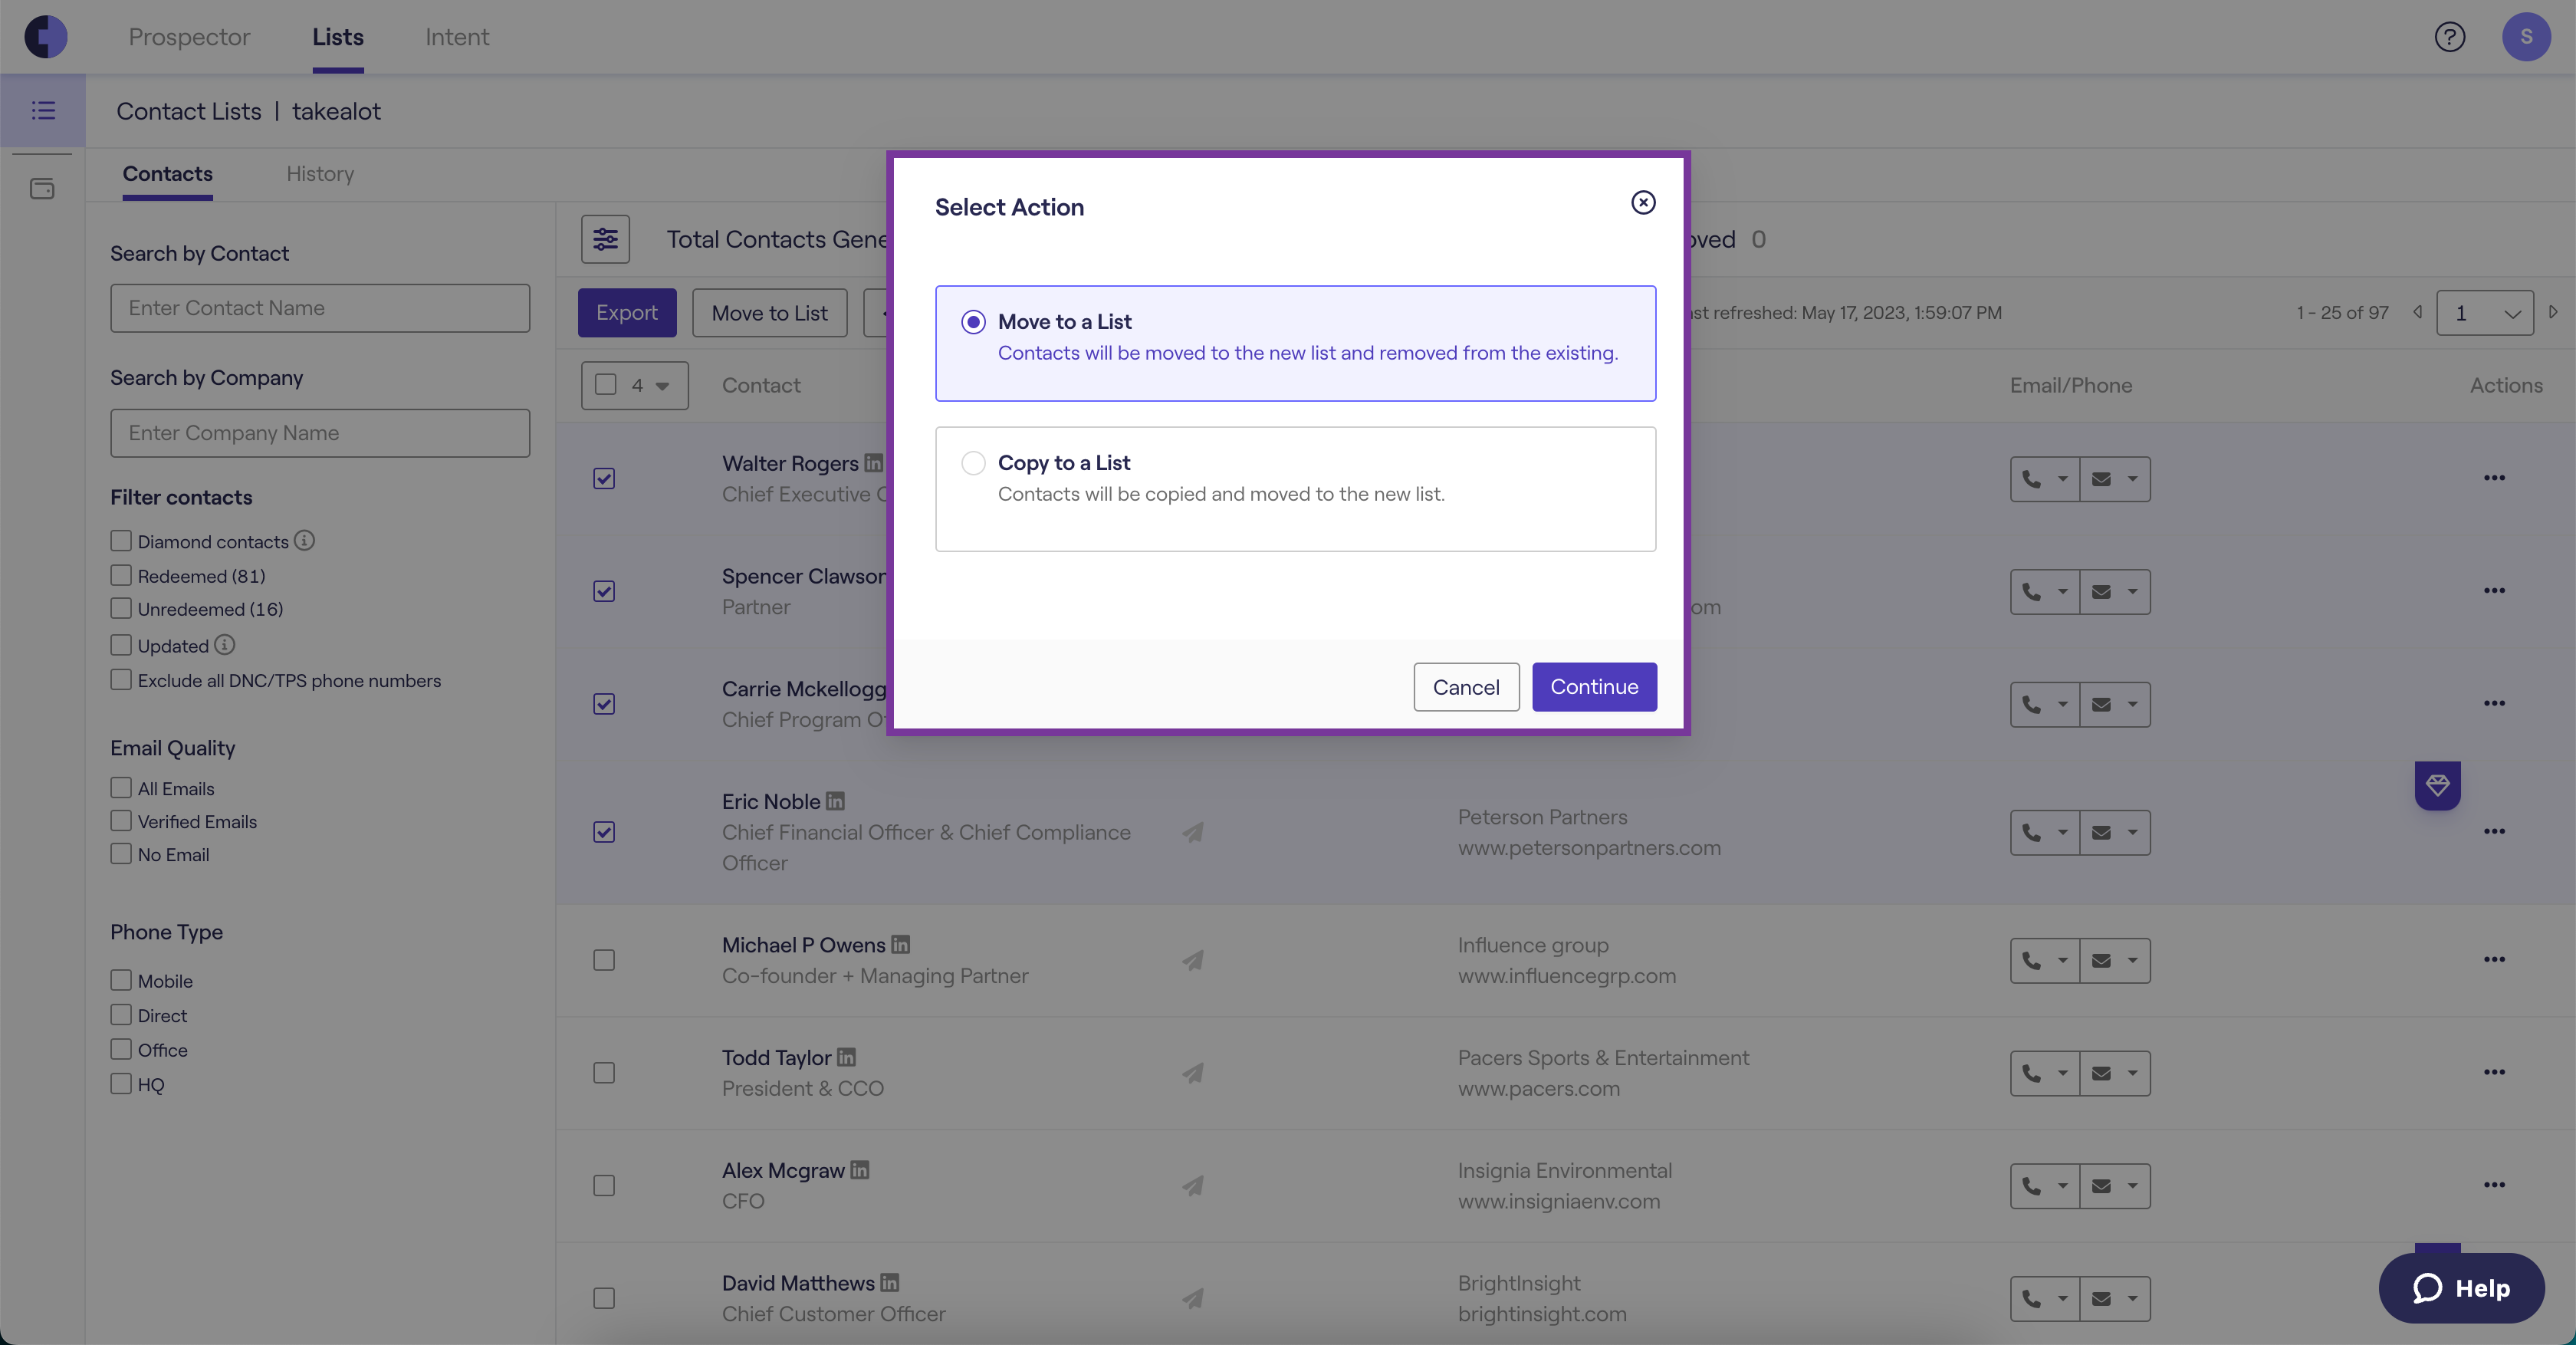Image resolution: width=2576 pixels, height=1345 pixels.
Task: Tick the Mobile phone type checkbox
Action: (x=121, y=980)
